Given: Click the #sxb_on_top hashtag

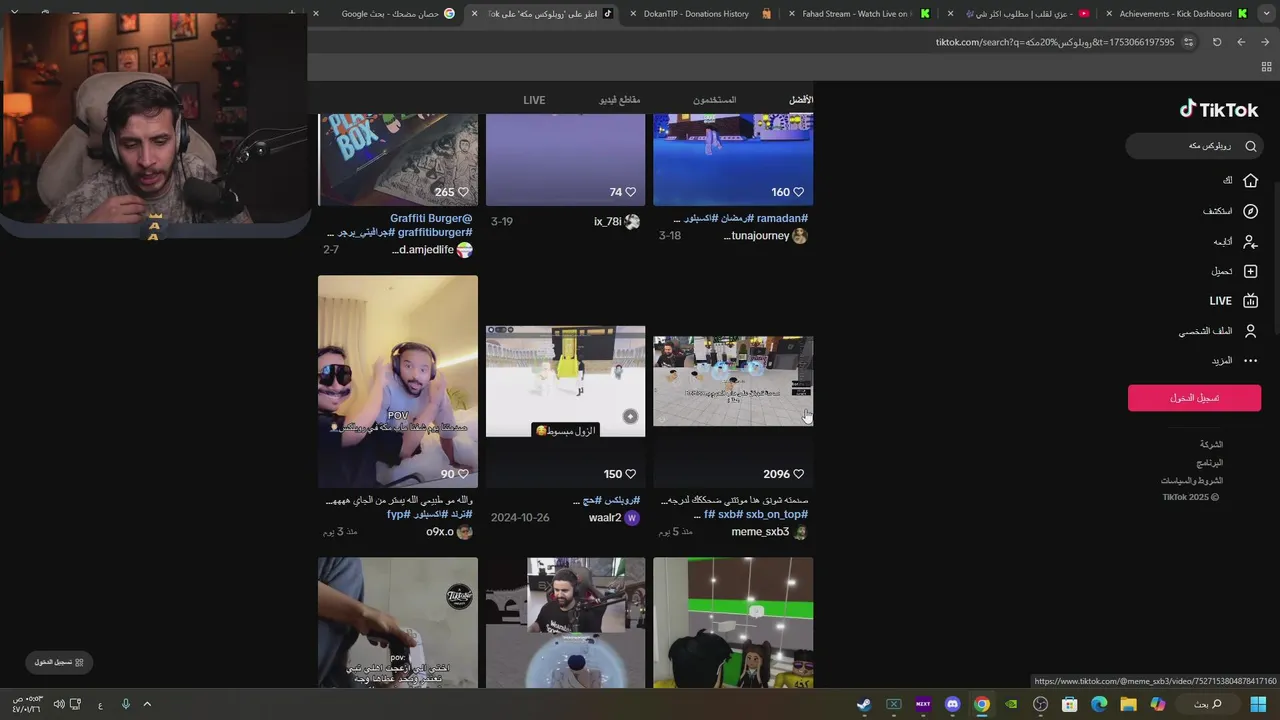Looking at the screenshot, I should pos(777,515).
